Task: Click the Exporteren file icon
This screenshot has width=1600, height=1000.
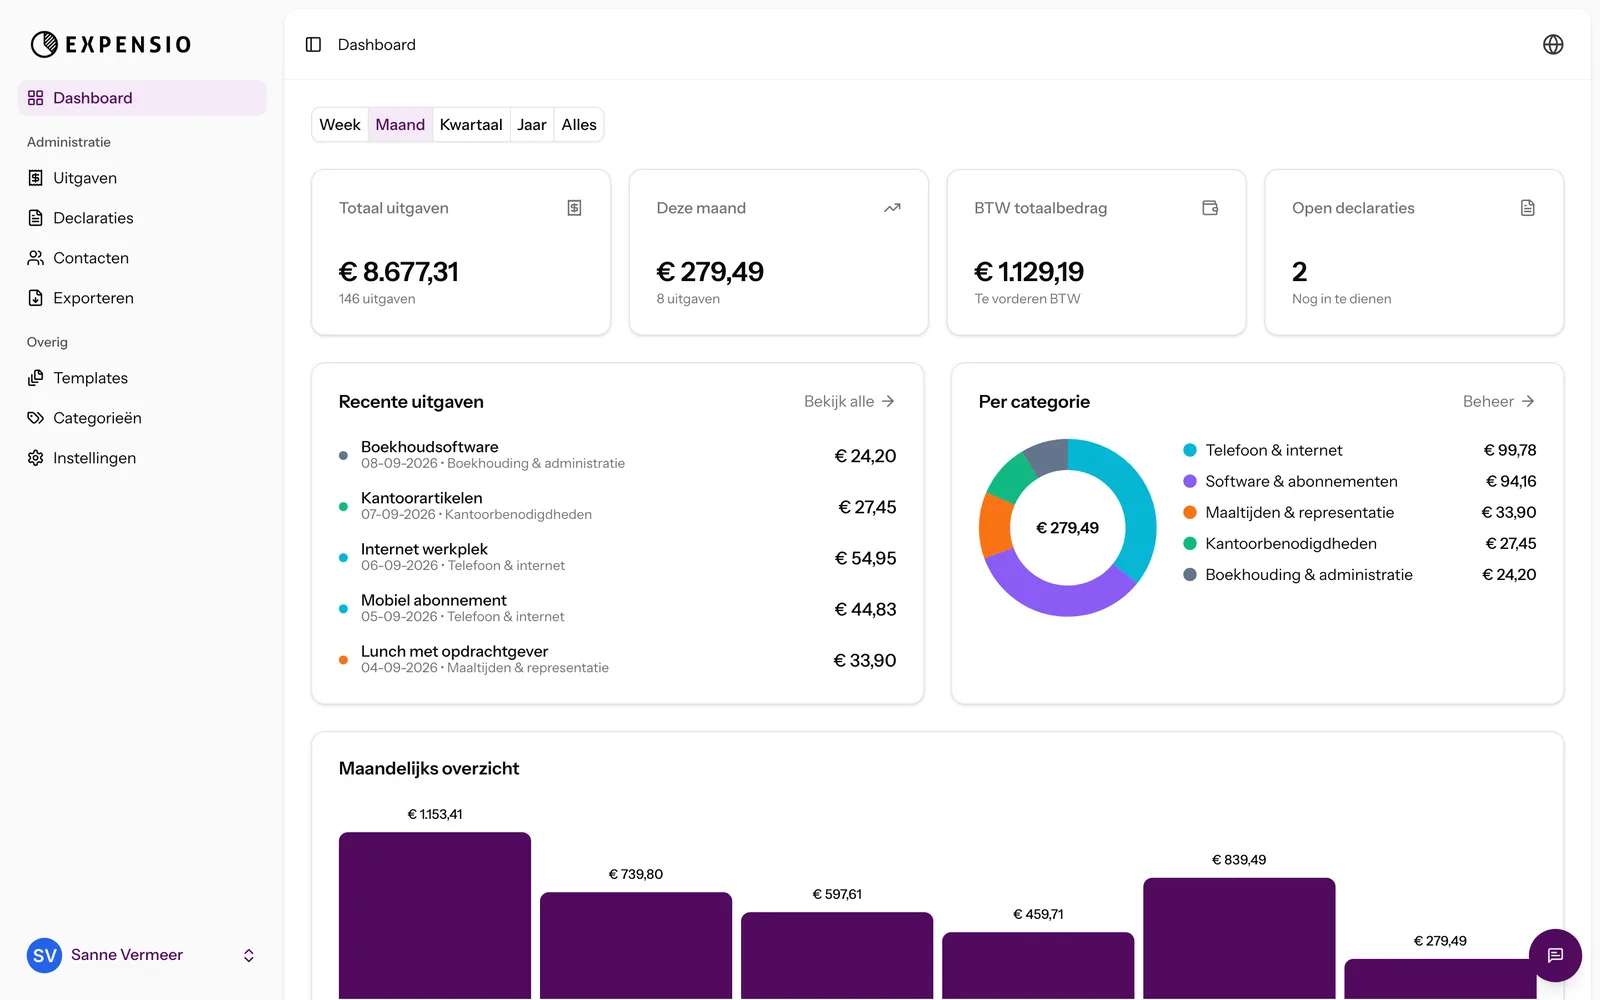Action: tap(36, 298)
